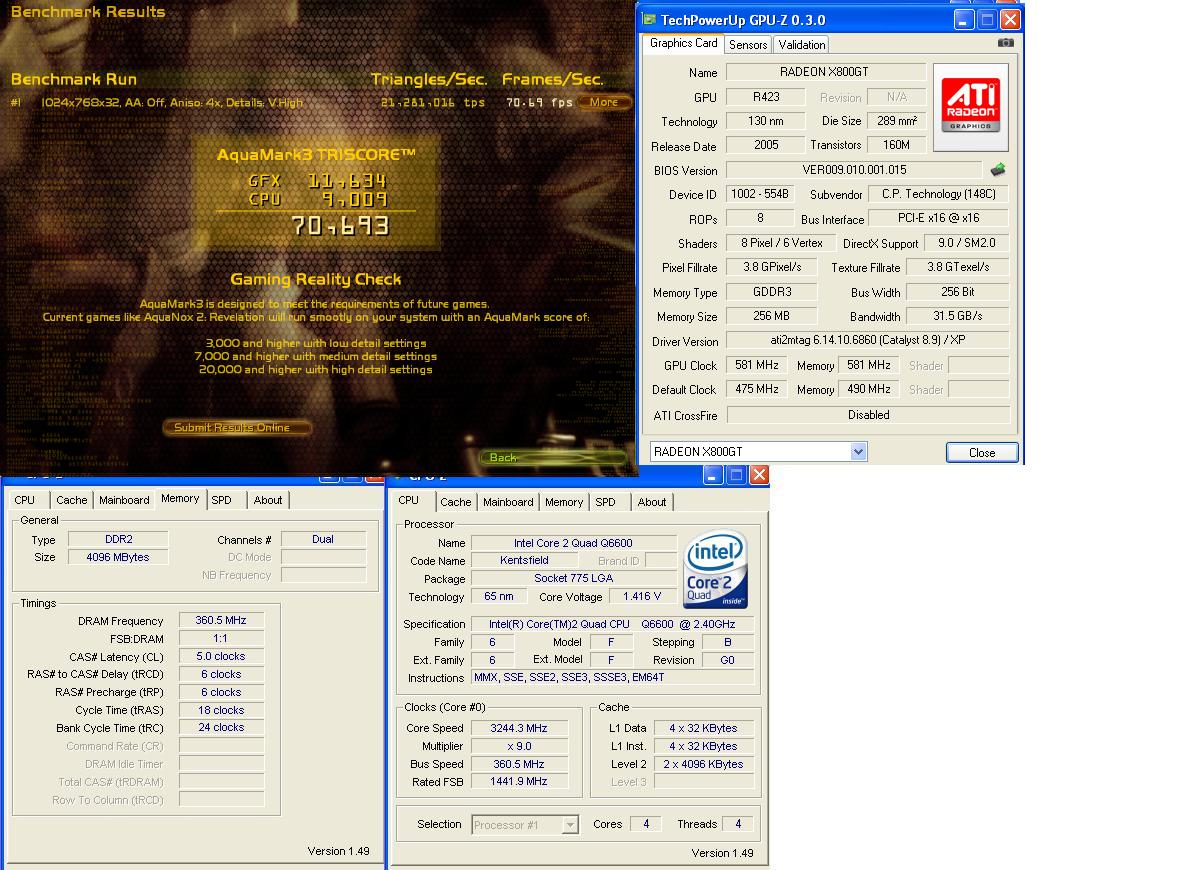Click the Default Clock value 475 MHz

pos(757,389)
